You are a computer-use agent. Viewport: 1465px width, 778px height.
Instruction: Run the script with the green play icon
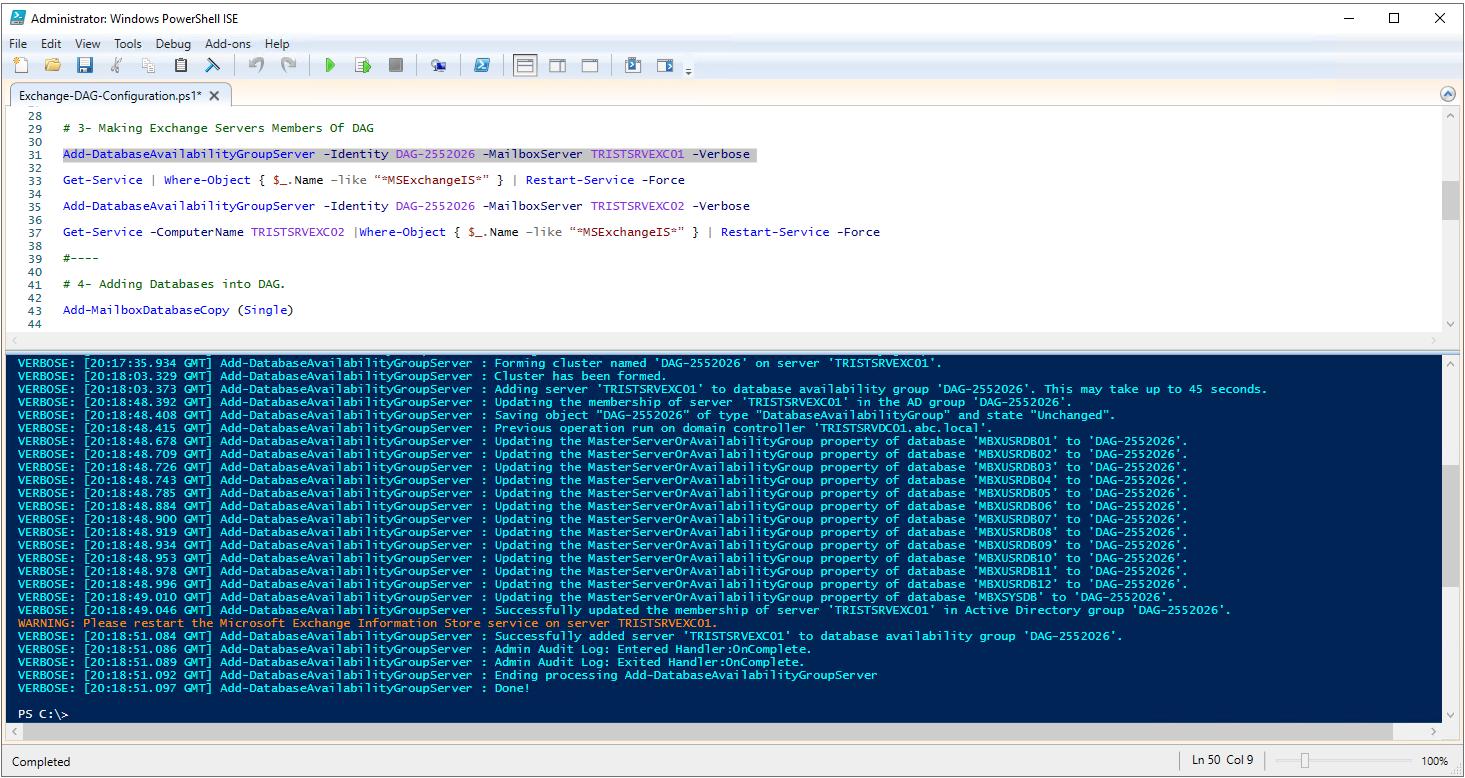click(330, 66)
